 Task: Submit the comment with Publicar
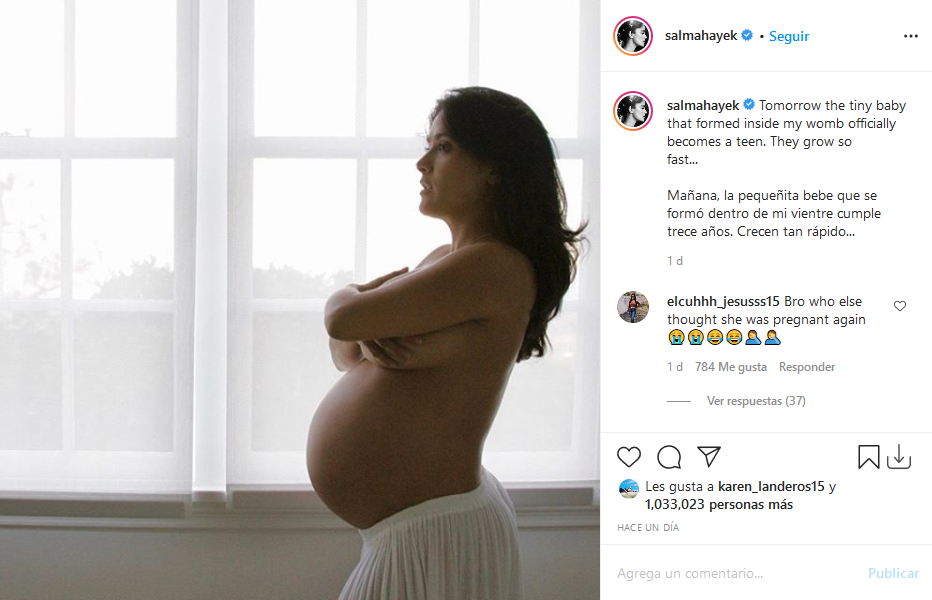(893, 573)
